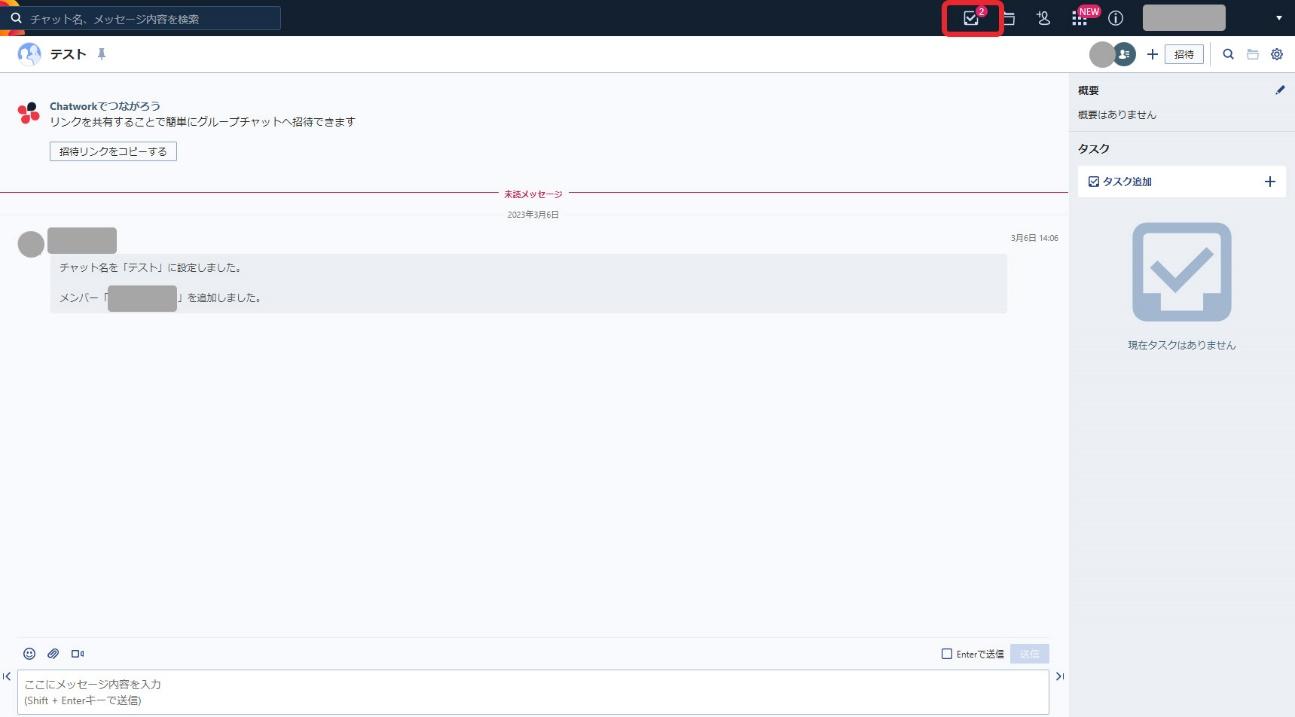Screen dimensions: 1295x717
Task: Attach a file with the paperclip icon
Action: pyautogui.click(x=53, y=654)
